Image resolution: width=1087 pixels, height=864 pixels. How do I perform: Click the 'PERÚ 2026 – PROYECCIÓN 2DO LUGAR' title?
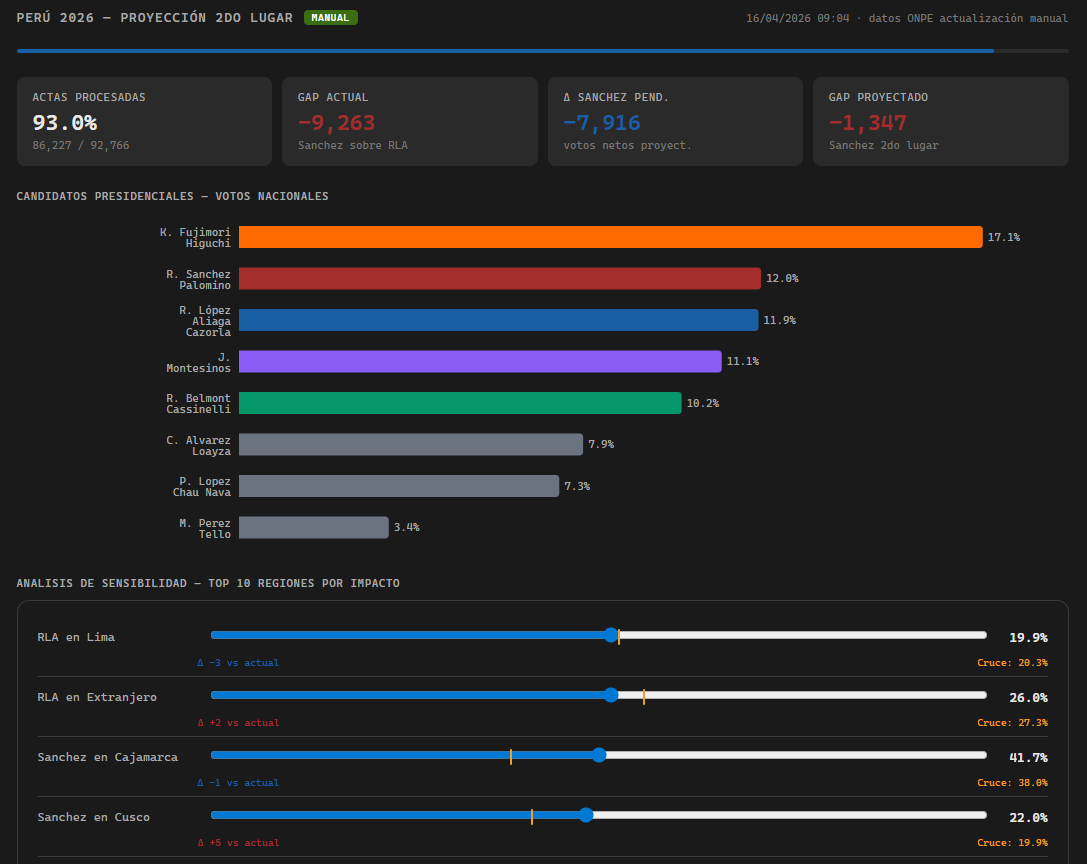click(x=155, y=17)
